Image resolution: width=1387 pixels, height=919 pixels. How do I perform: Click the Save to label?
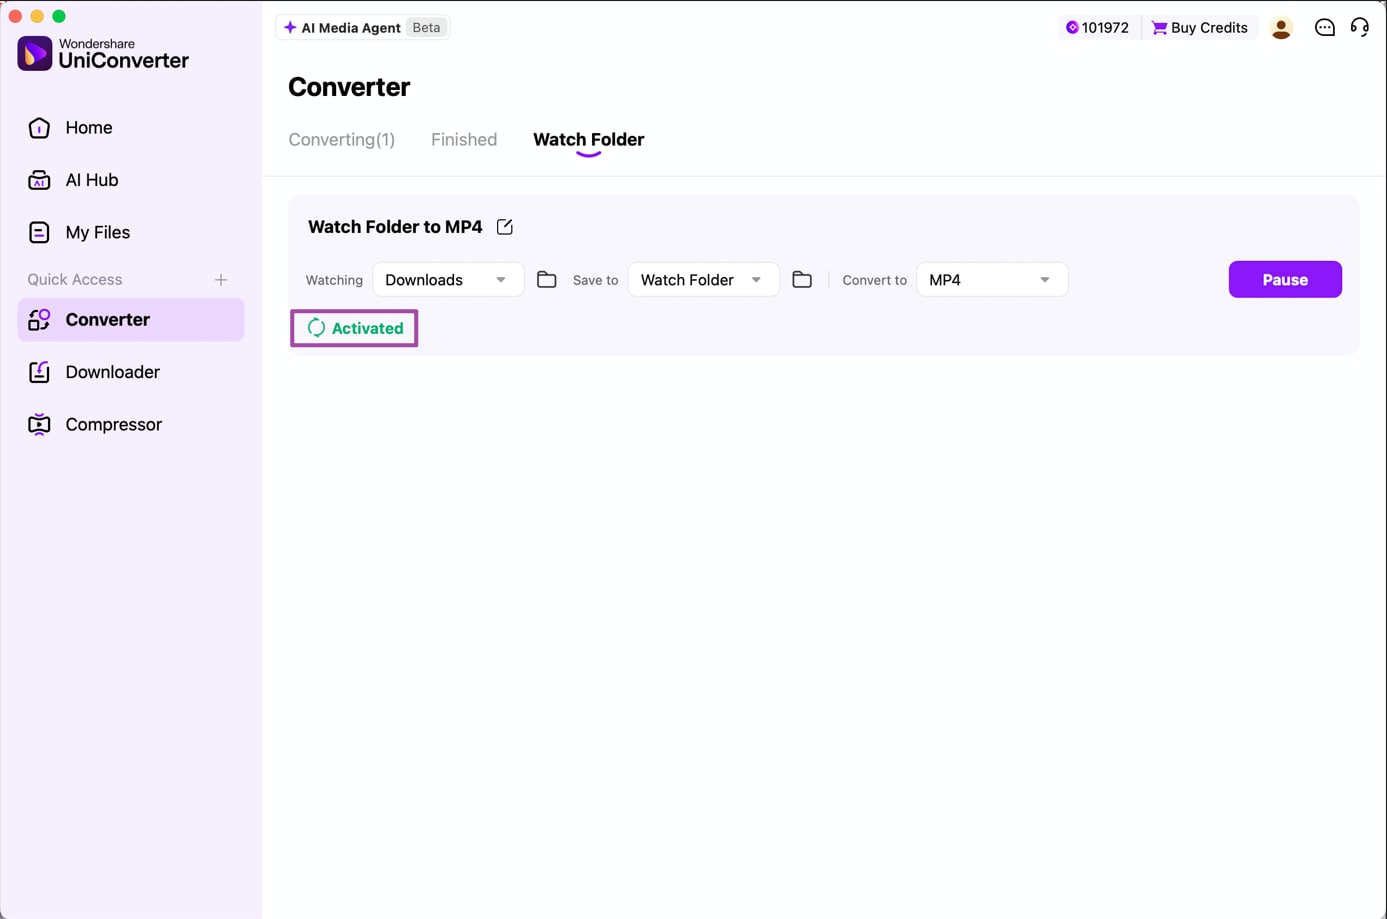click(x=595, y=280)
